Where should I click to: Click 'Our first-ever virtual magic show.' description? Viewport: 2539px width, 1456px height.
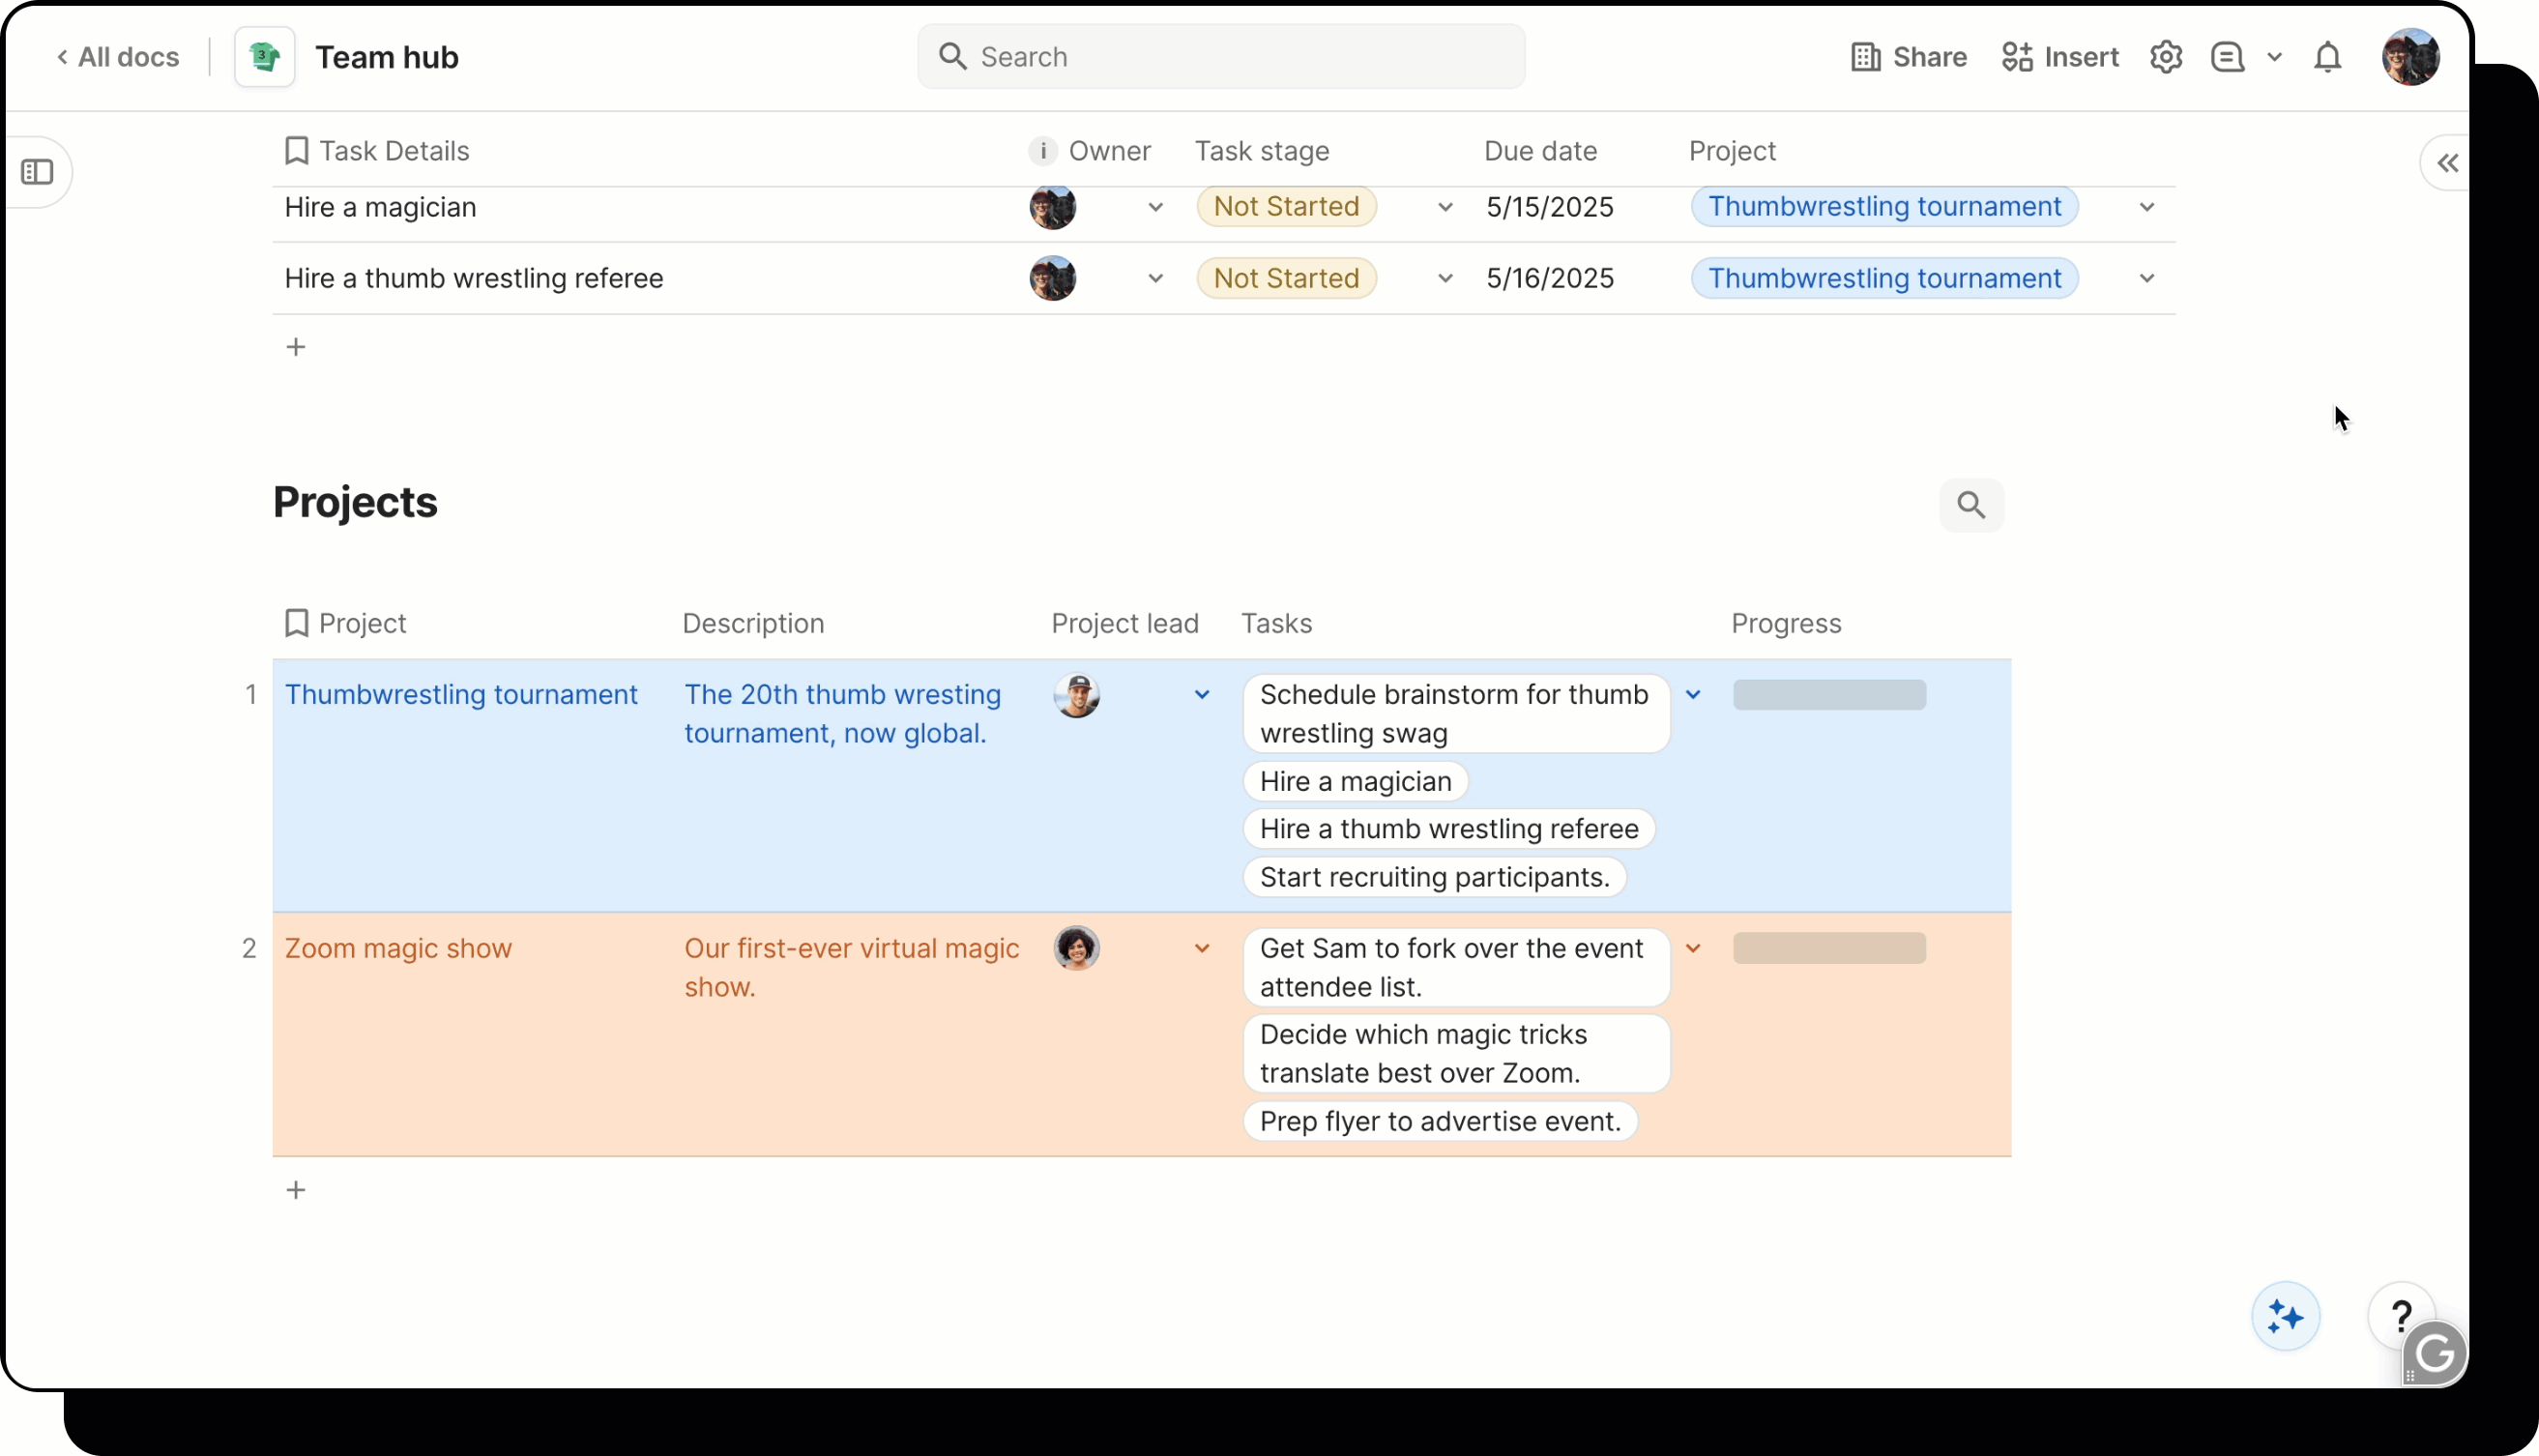852,967
